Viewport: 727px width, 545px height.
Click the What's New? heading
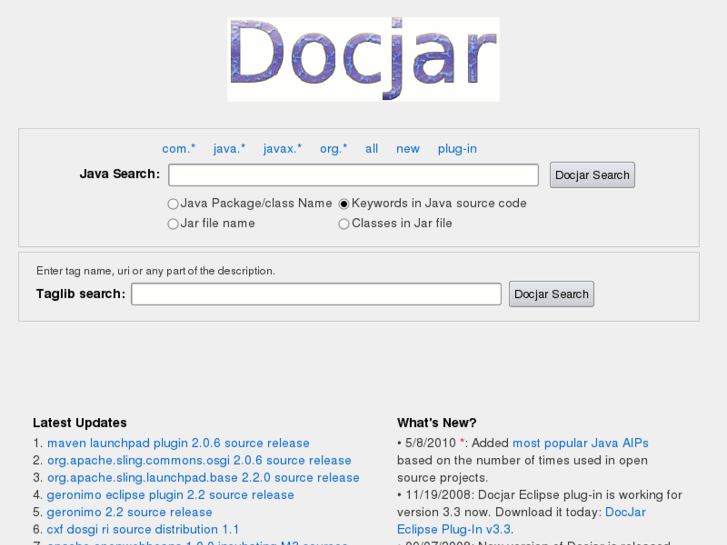coord(436,423)
